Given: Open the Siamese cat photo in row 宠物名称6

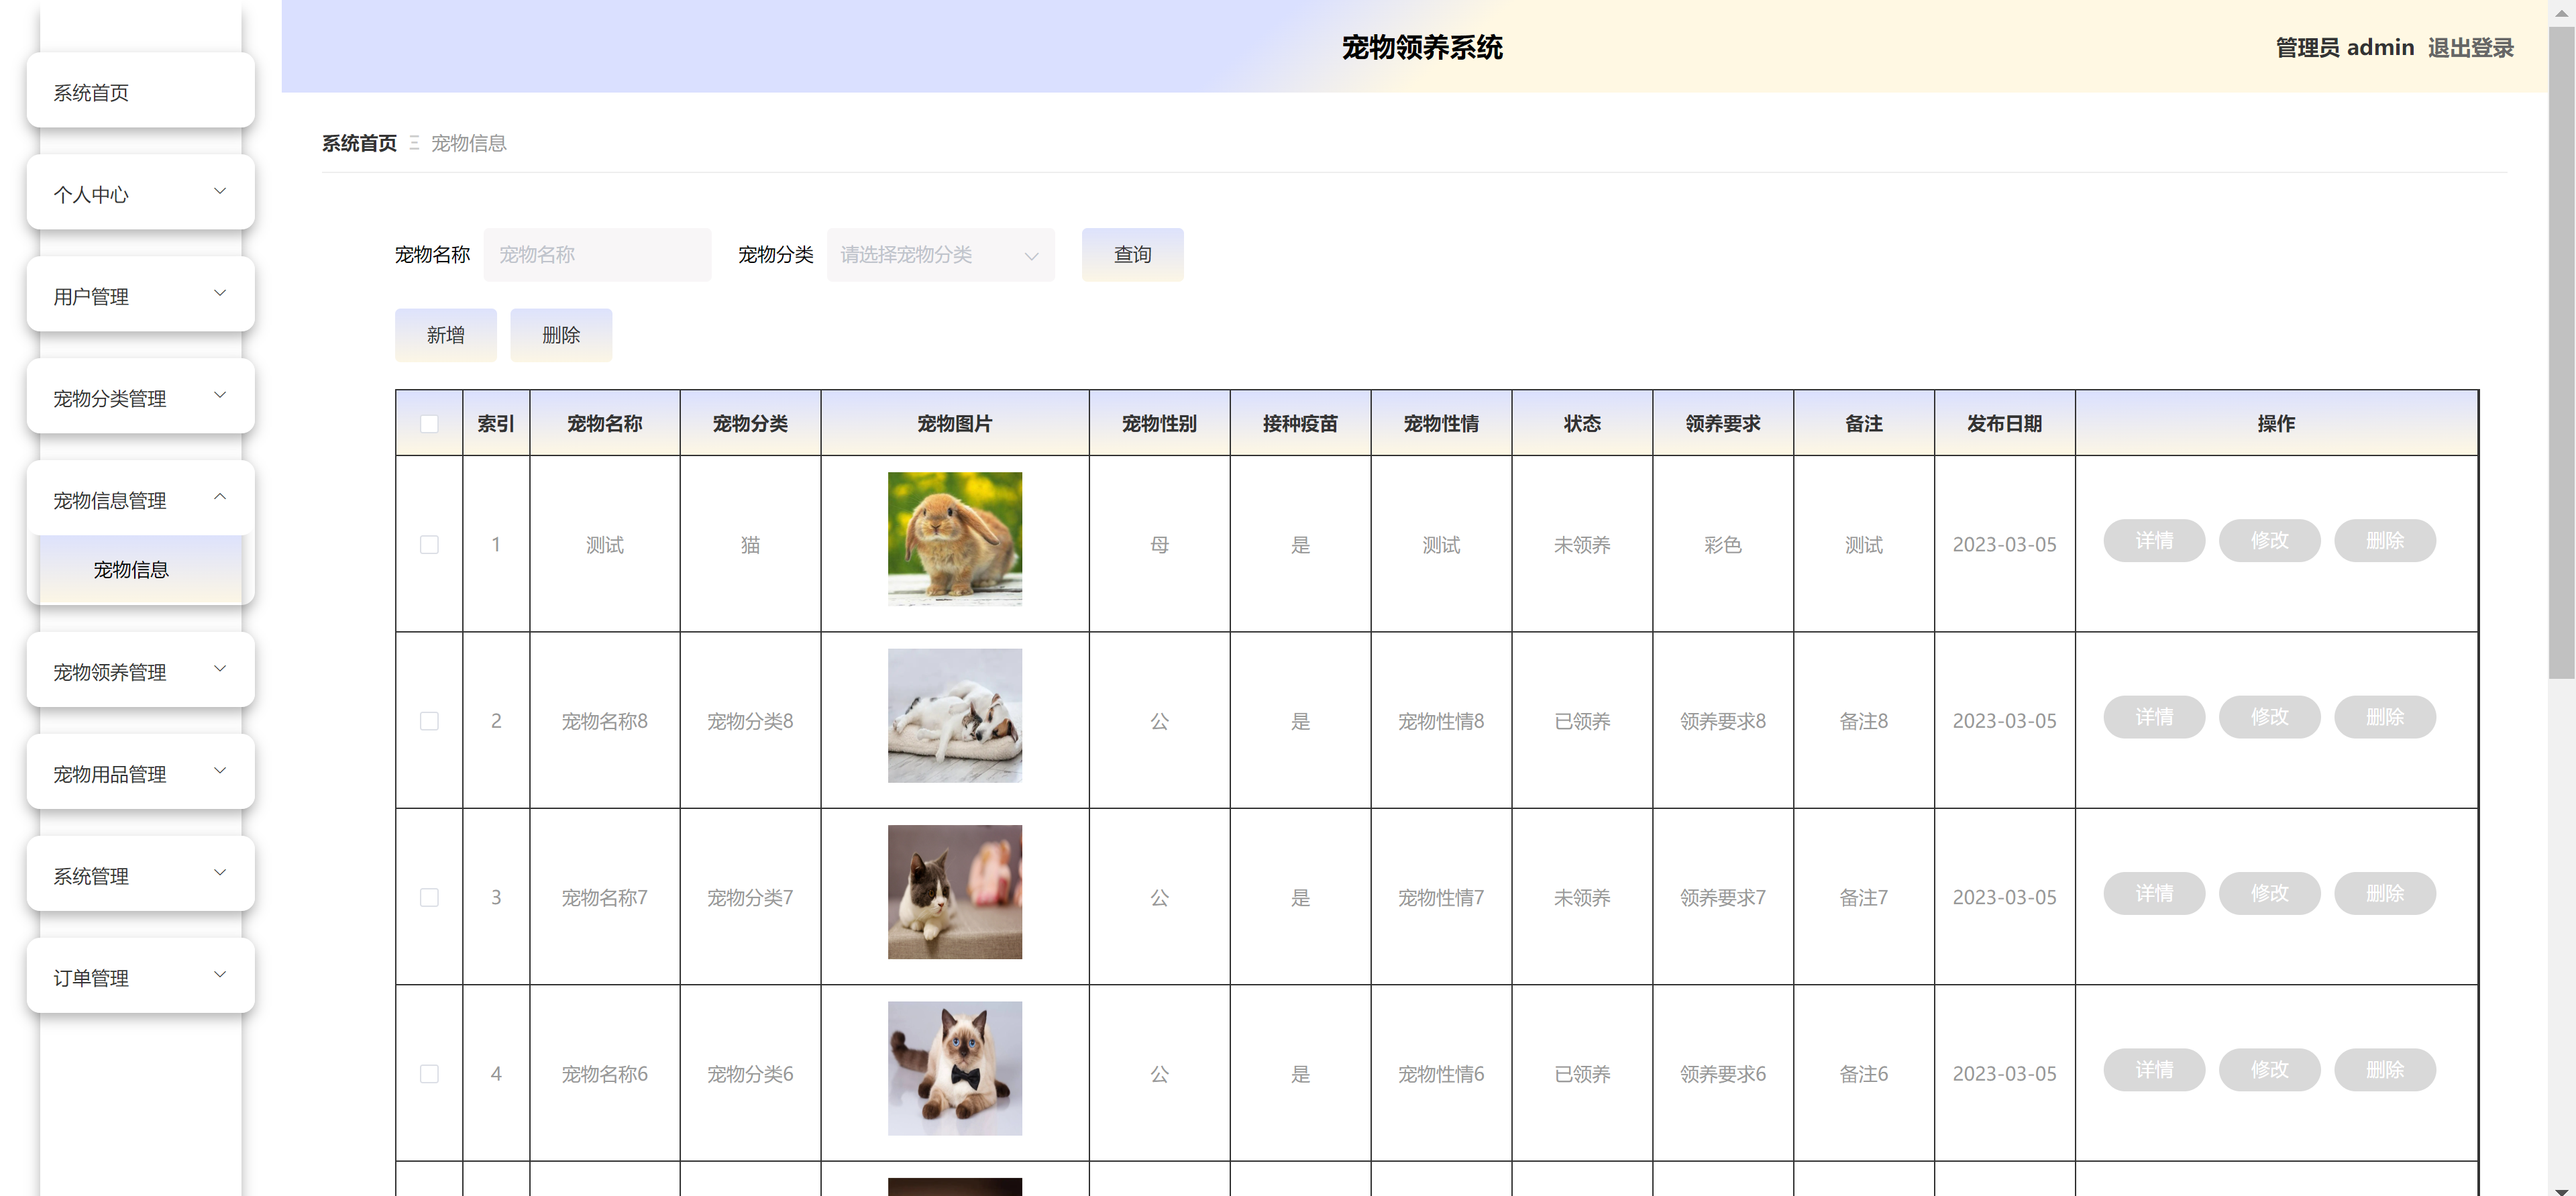Looking at the screenshot, I should pos(955,1068).
